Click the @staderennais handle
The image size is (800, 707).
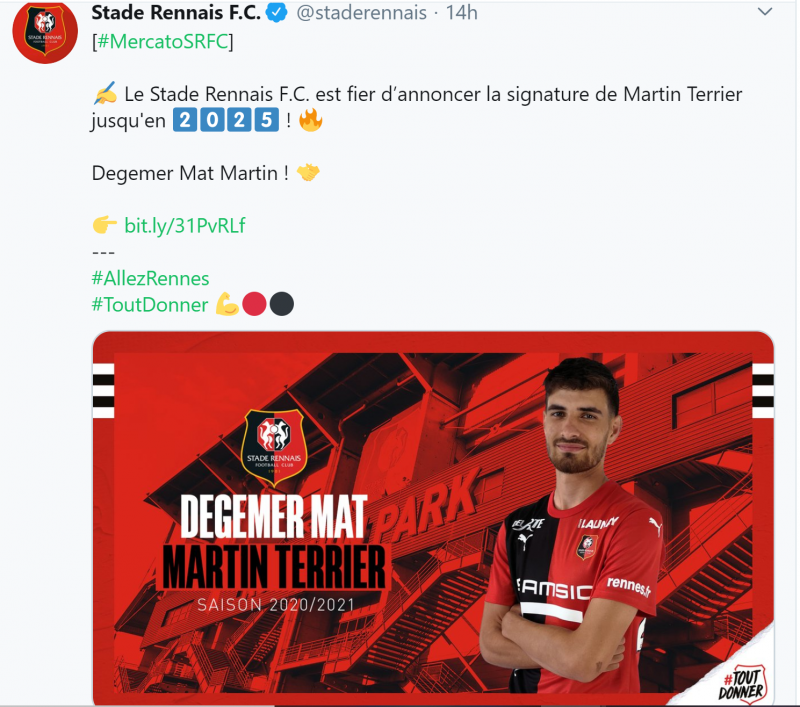pos(361,13)
